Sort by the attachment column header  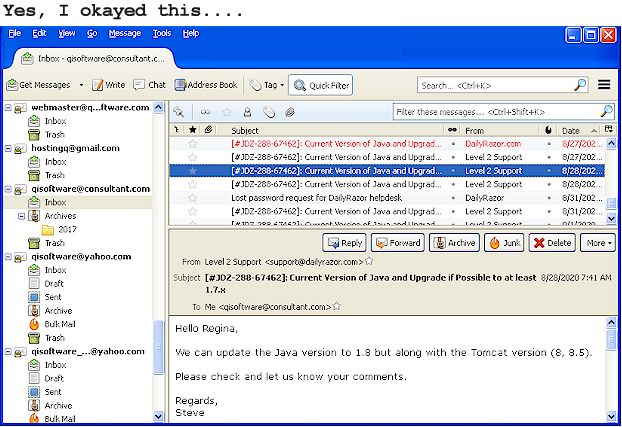208,130
